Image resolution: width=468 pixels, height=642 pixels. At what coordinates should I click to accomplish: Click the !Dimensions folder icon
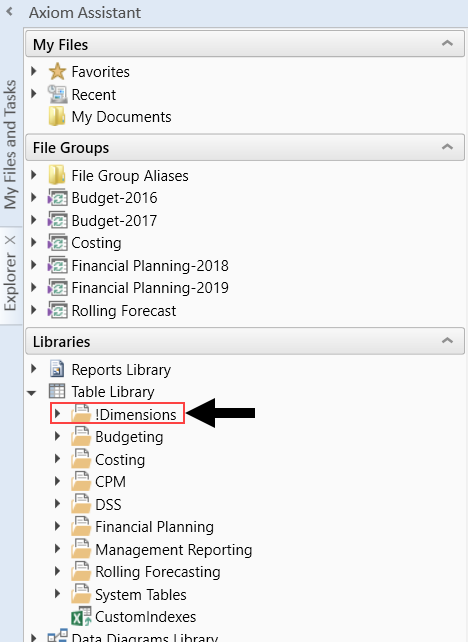(81, 413)
